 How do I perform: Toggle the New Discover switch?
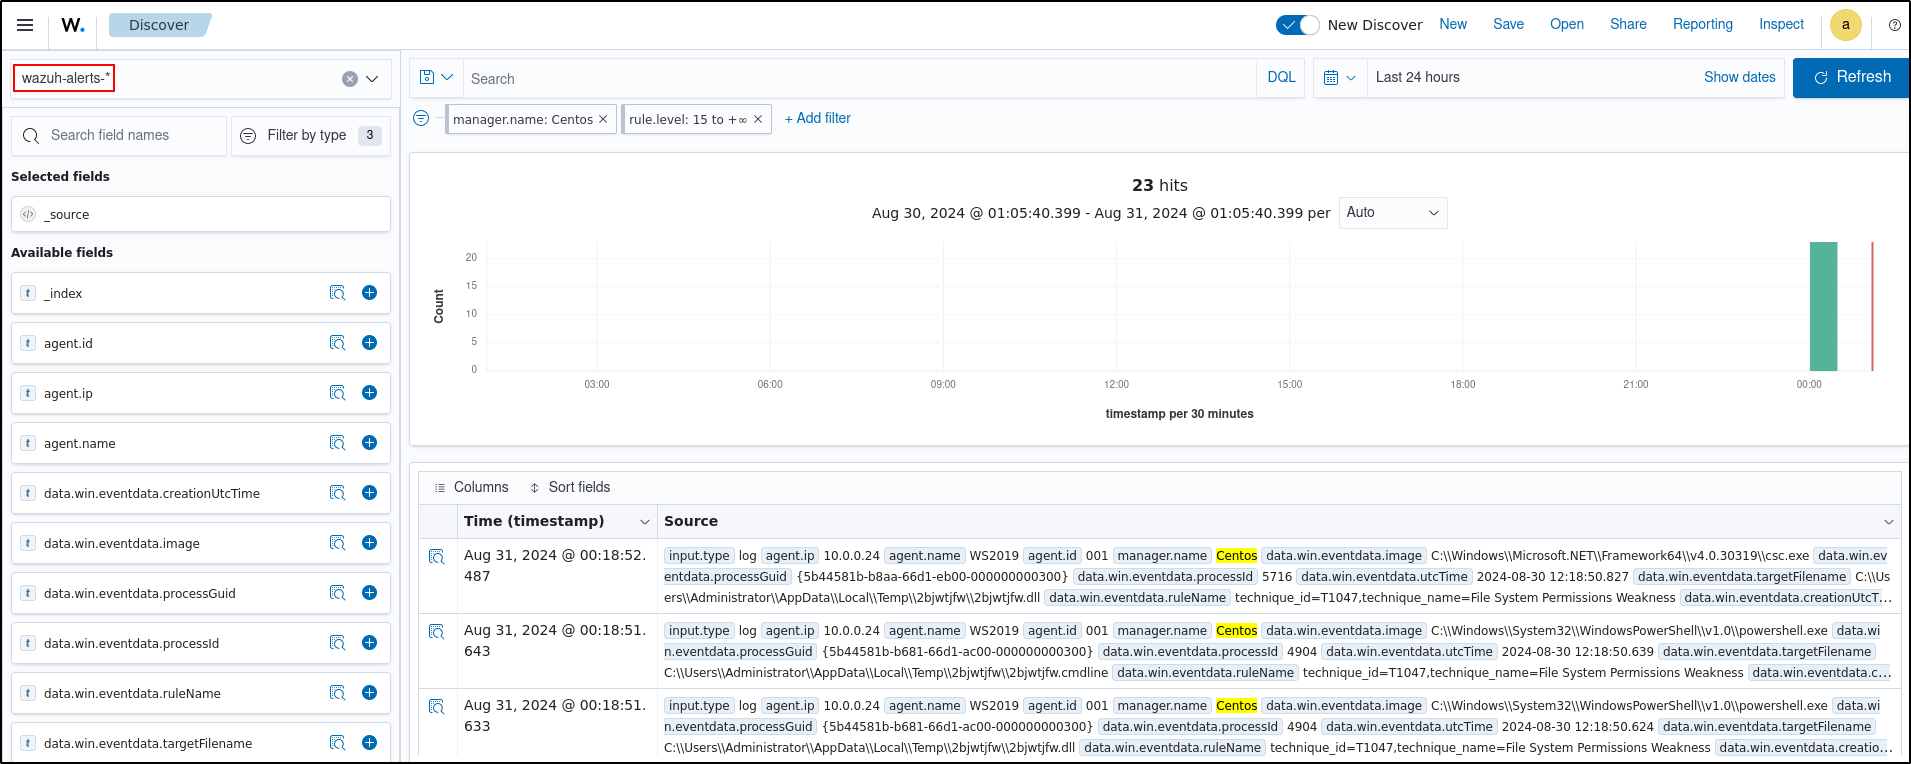[x=1297, y=25]
